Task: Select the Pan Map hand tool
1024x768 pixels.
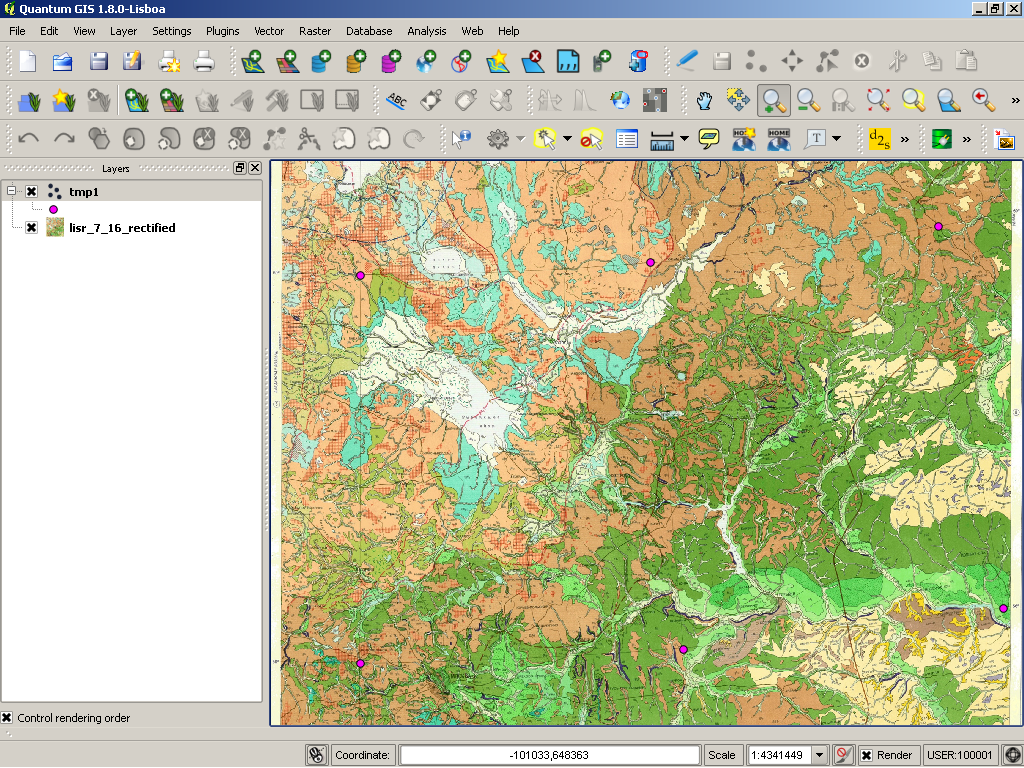Action: tap(704, 100)
